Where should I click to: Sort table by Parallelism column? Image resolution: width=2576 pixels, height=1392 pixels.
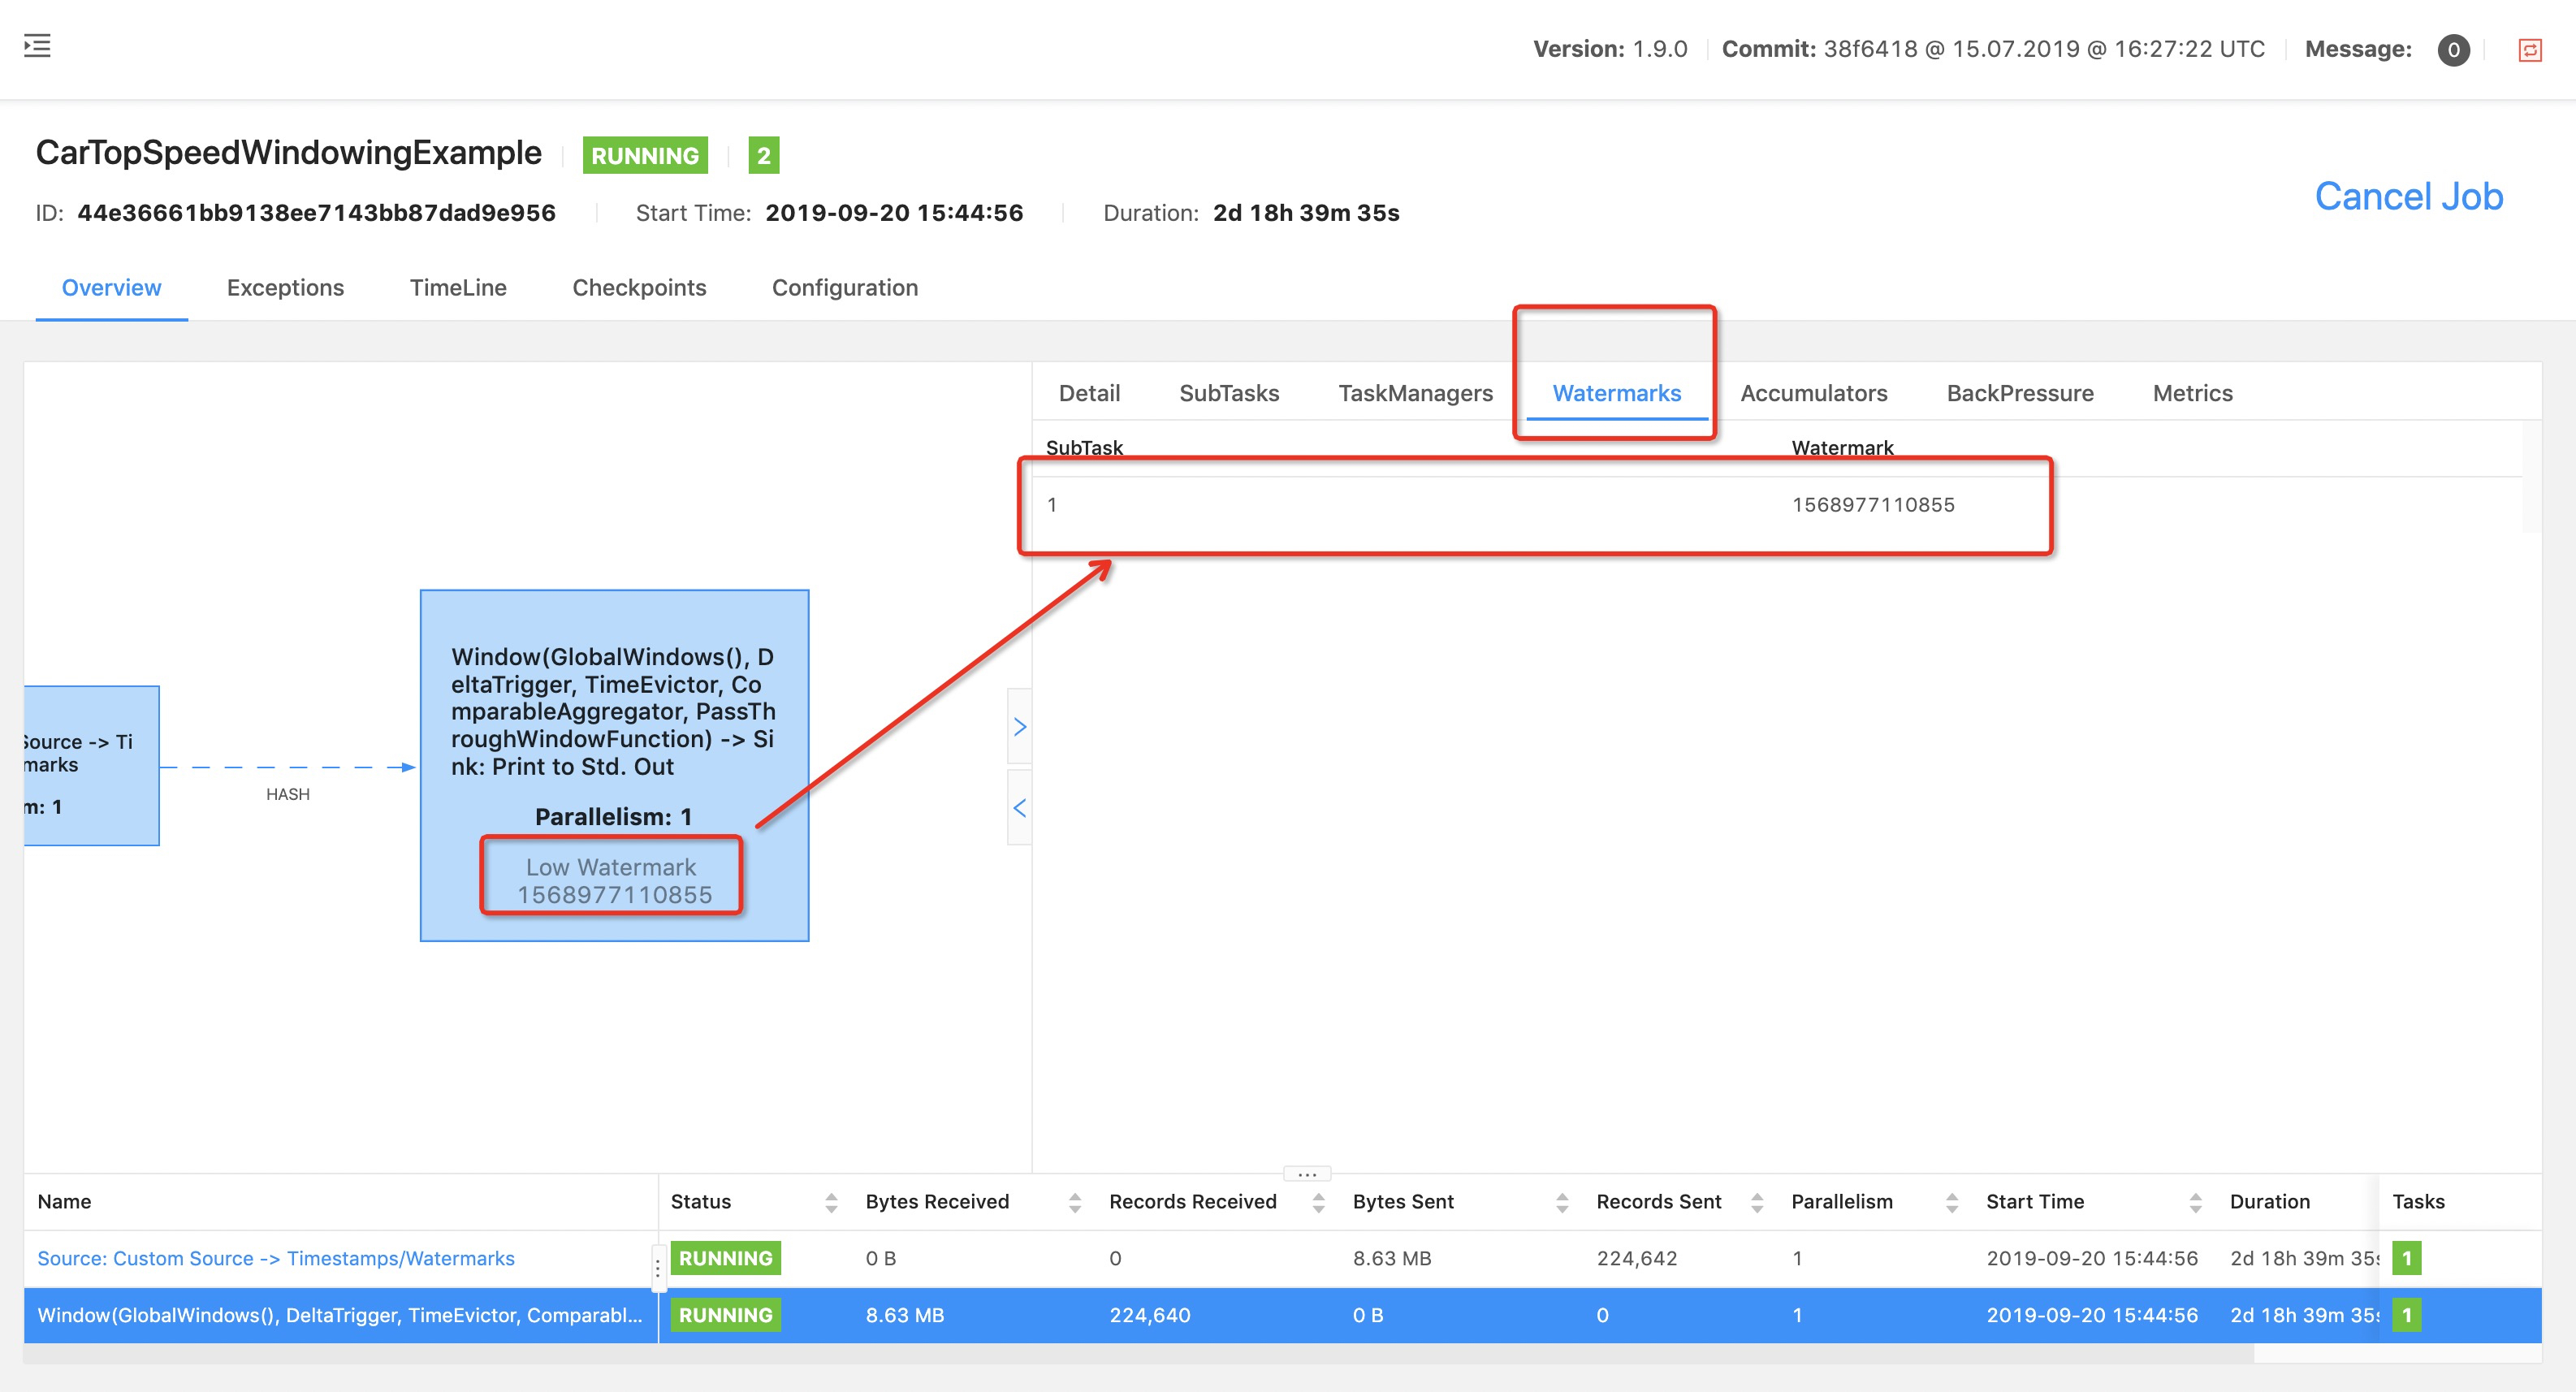coord(1952,1202)
